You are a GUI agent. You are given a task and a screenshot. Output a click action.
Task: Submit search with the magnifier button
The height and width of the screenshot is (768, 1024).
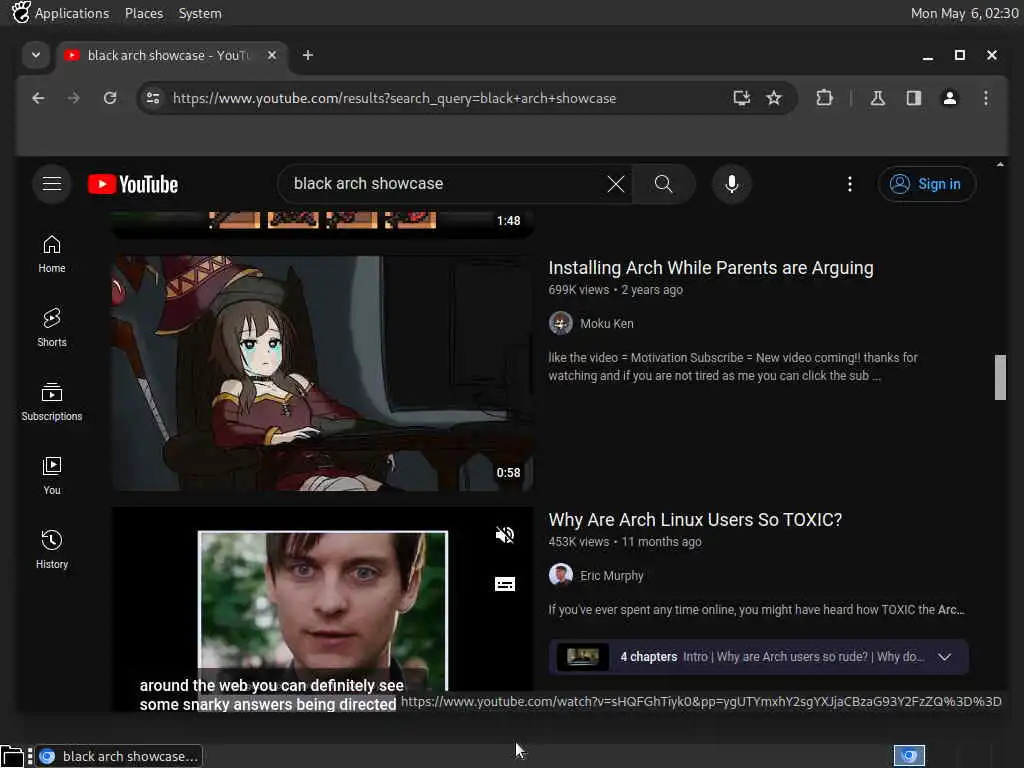click(664, 184)
